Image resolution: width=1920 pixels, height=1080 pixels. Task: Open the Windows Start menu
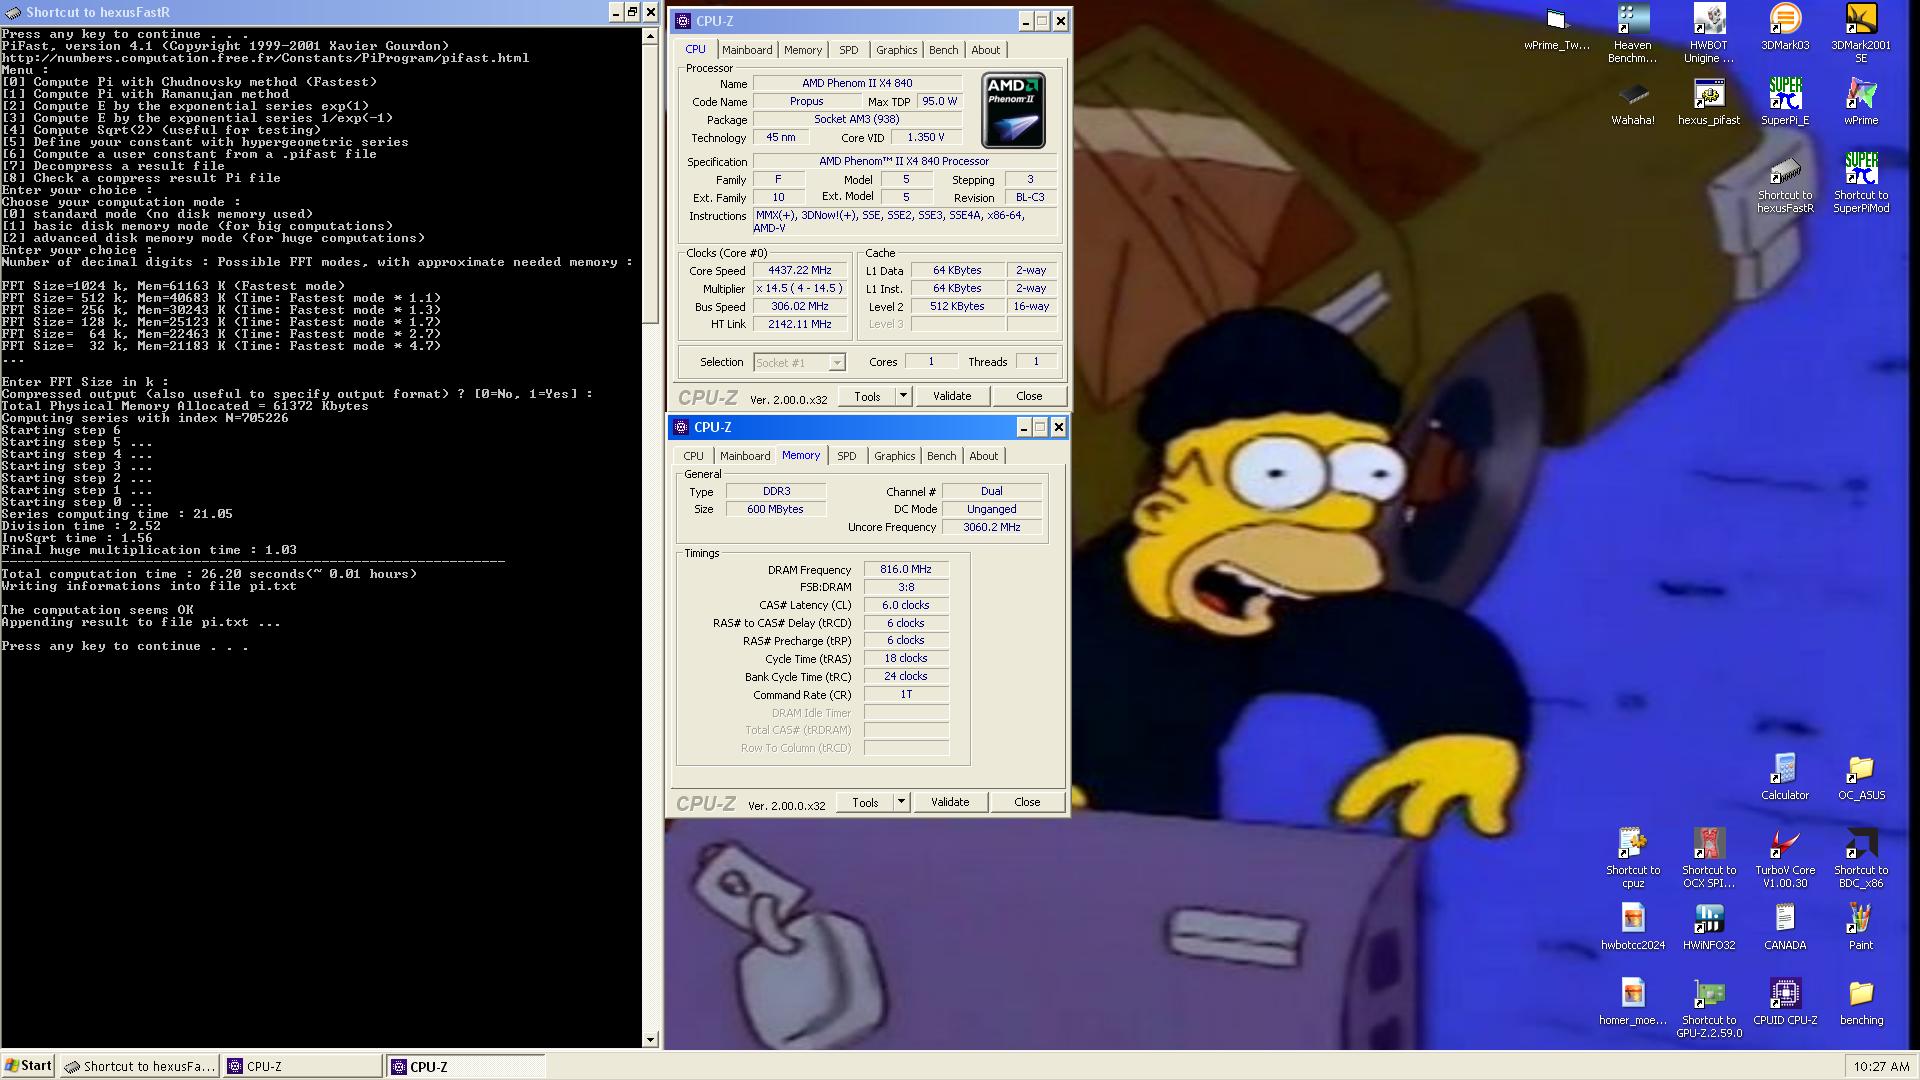coord(28,1066)
